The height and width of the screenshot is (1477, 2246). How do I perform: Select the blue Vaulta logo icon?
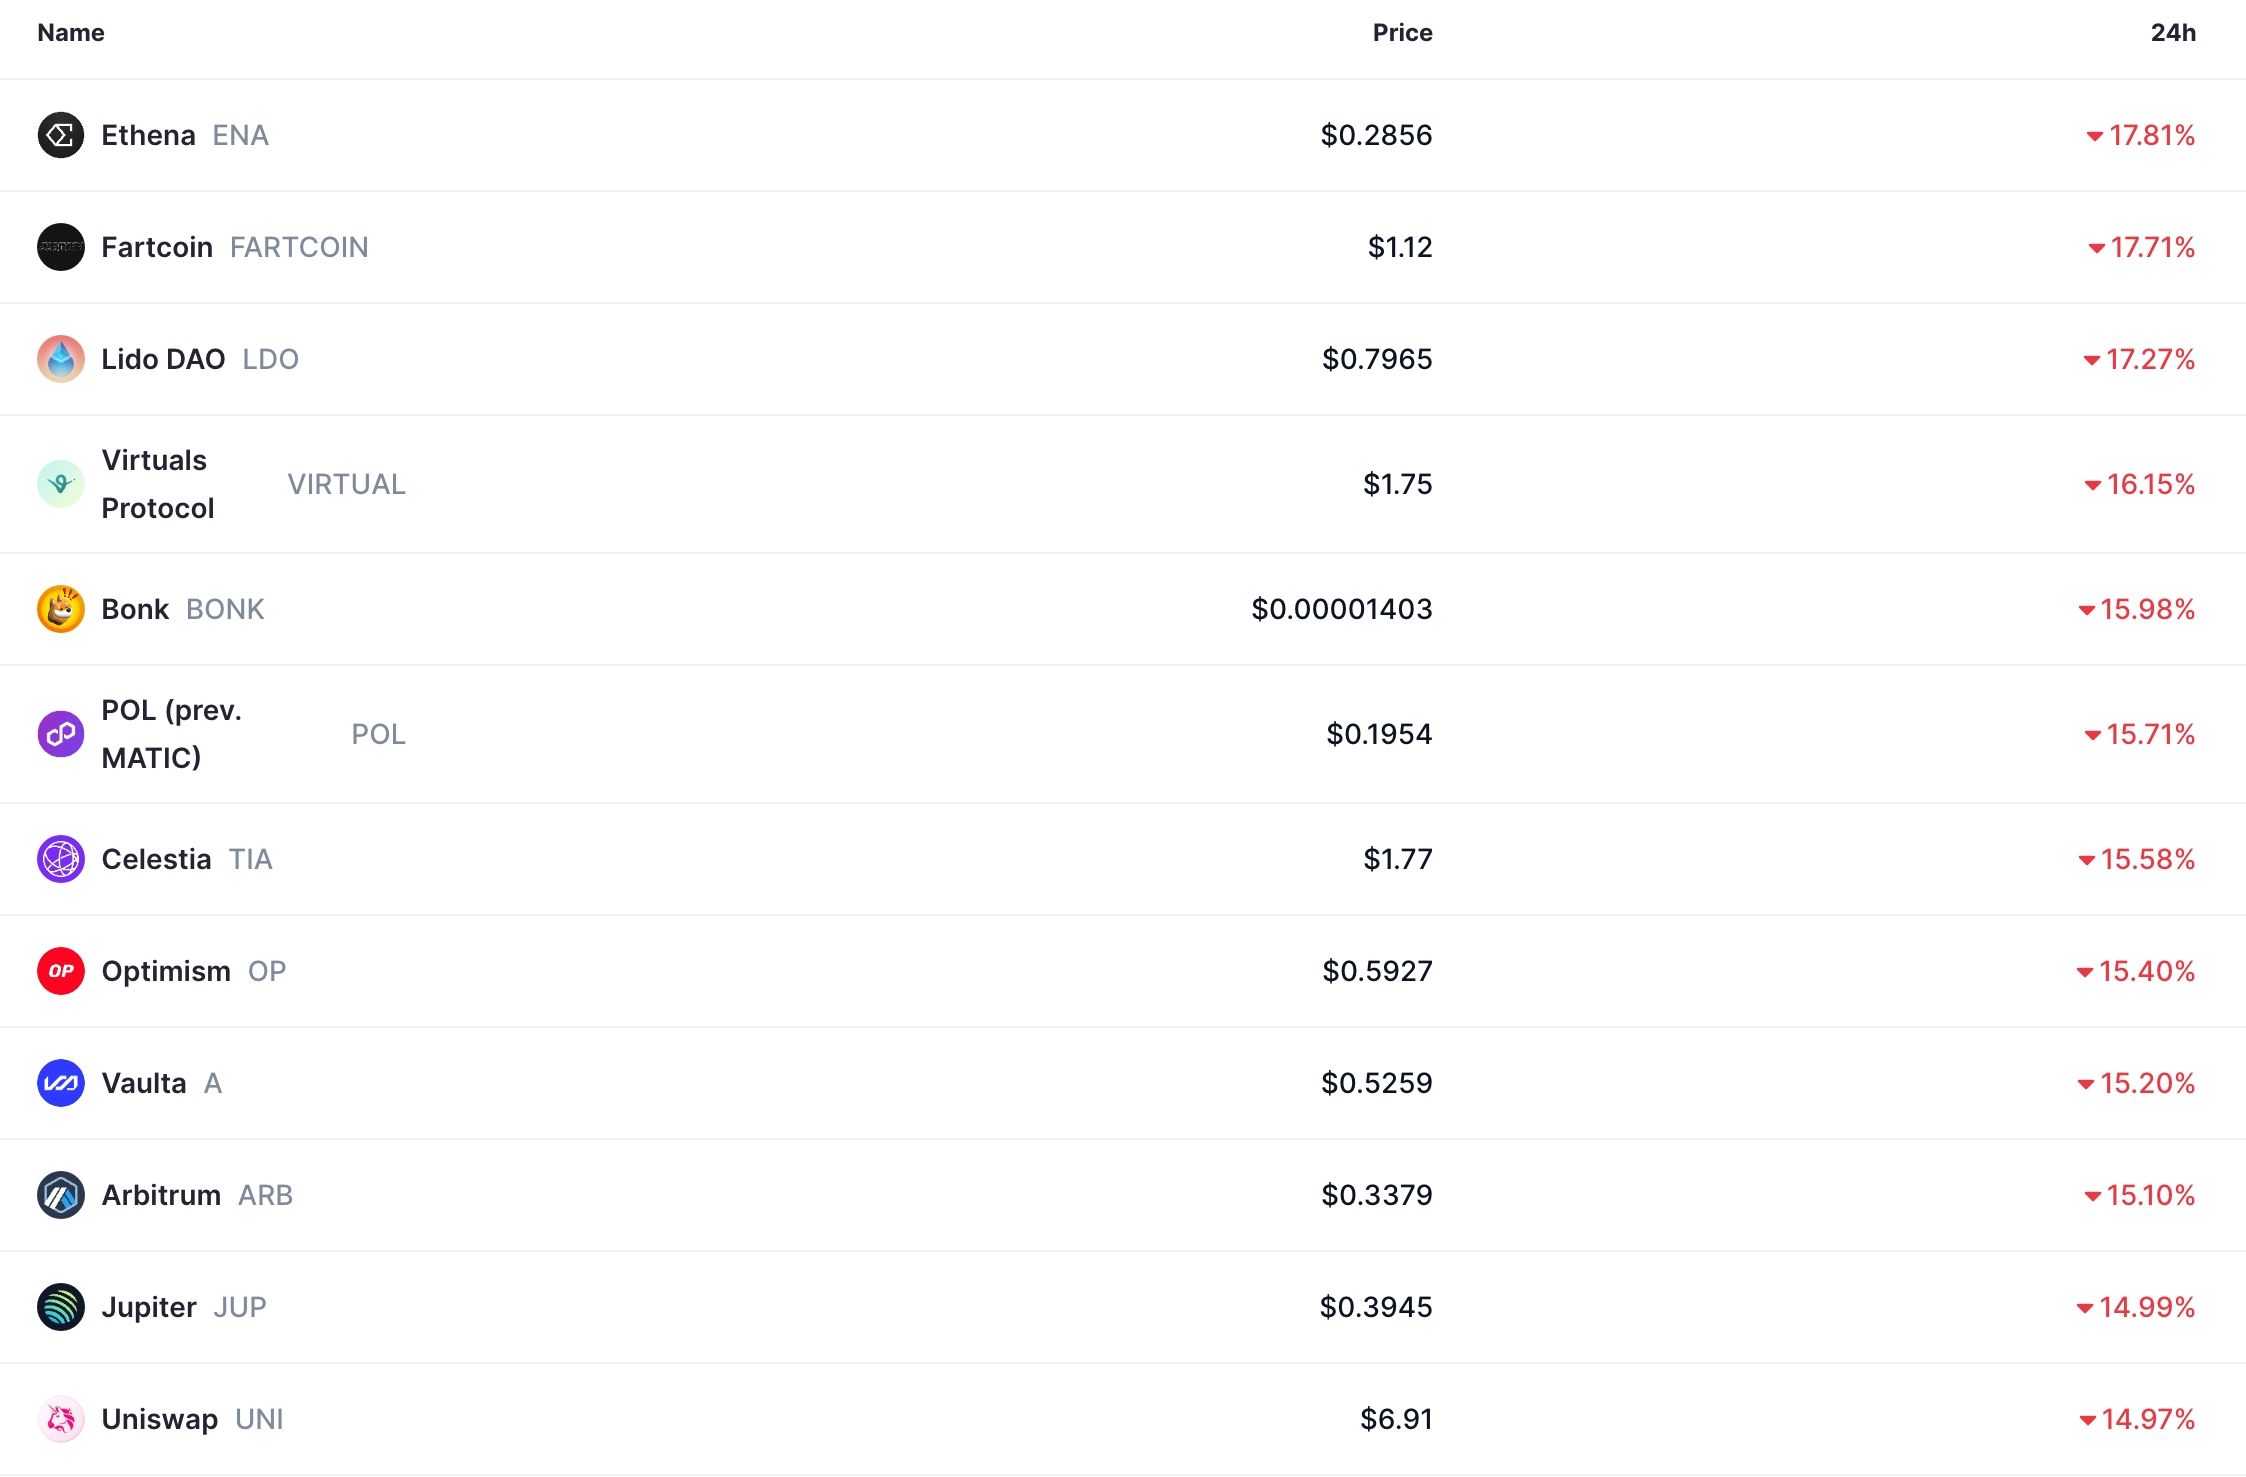(x=61, y=1083)
